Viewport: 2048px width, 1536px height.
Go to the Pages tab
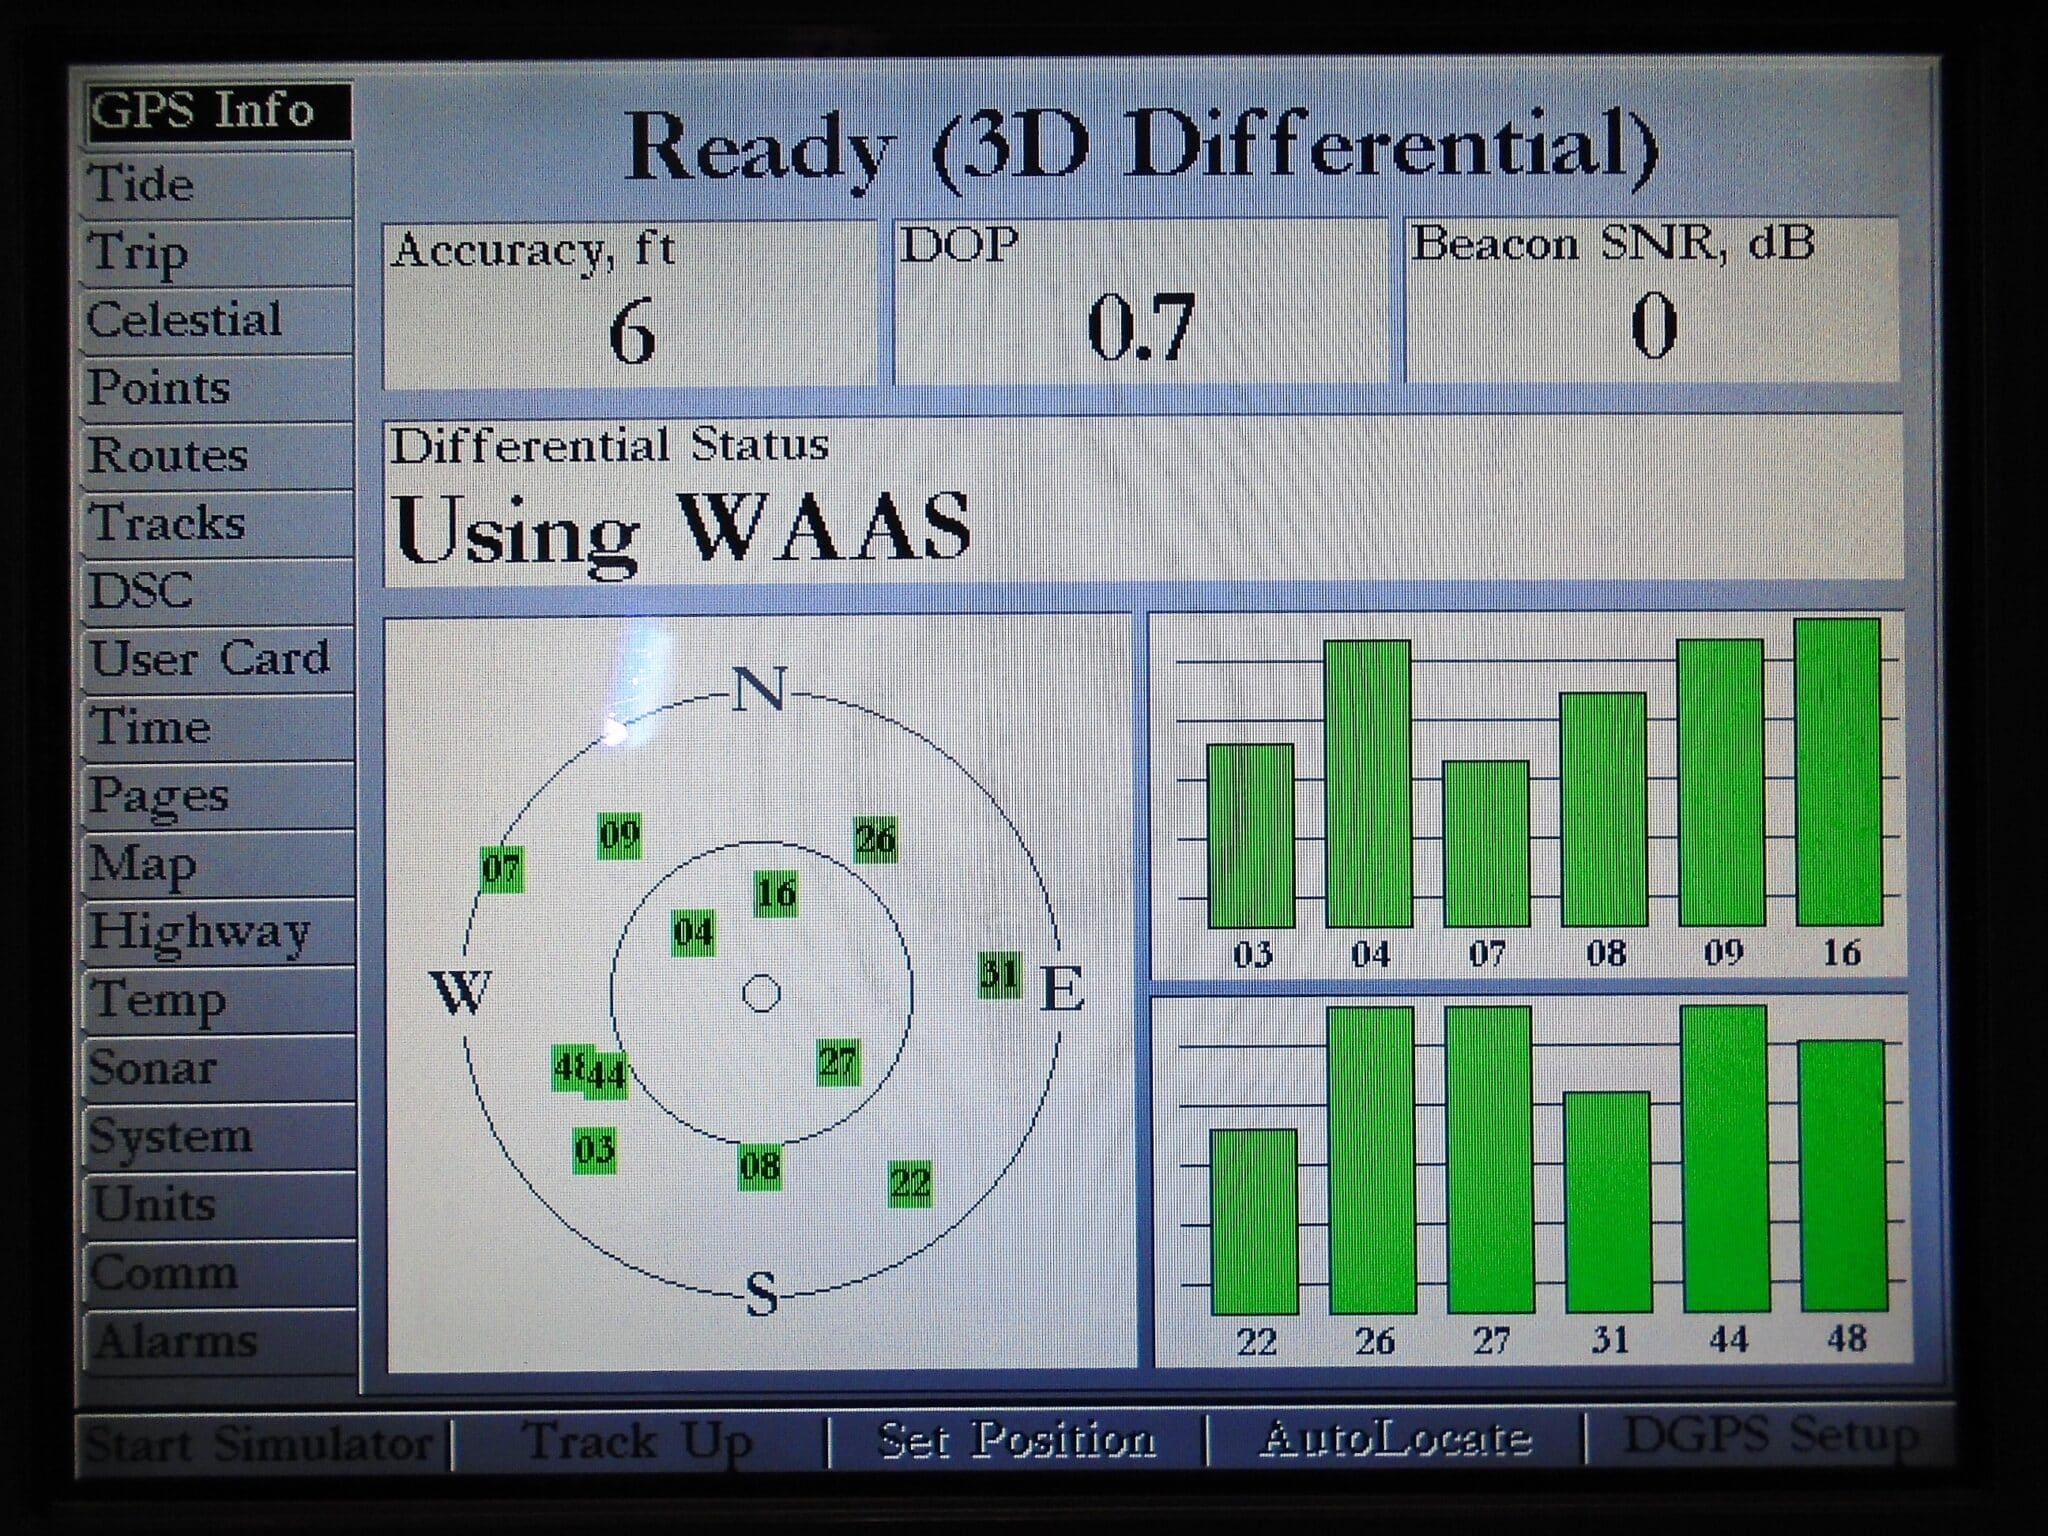point(218,796)
